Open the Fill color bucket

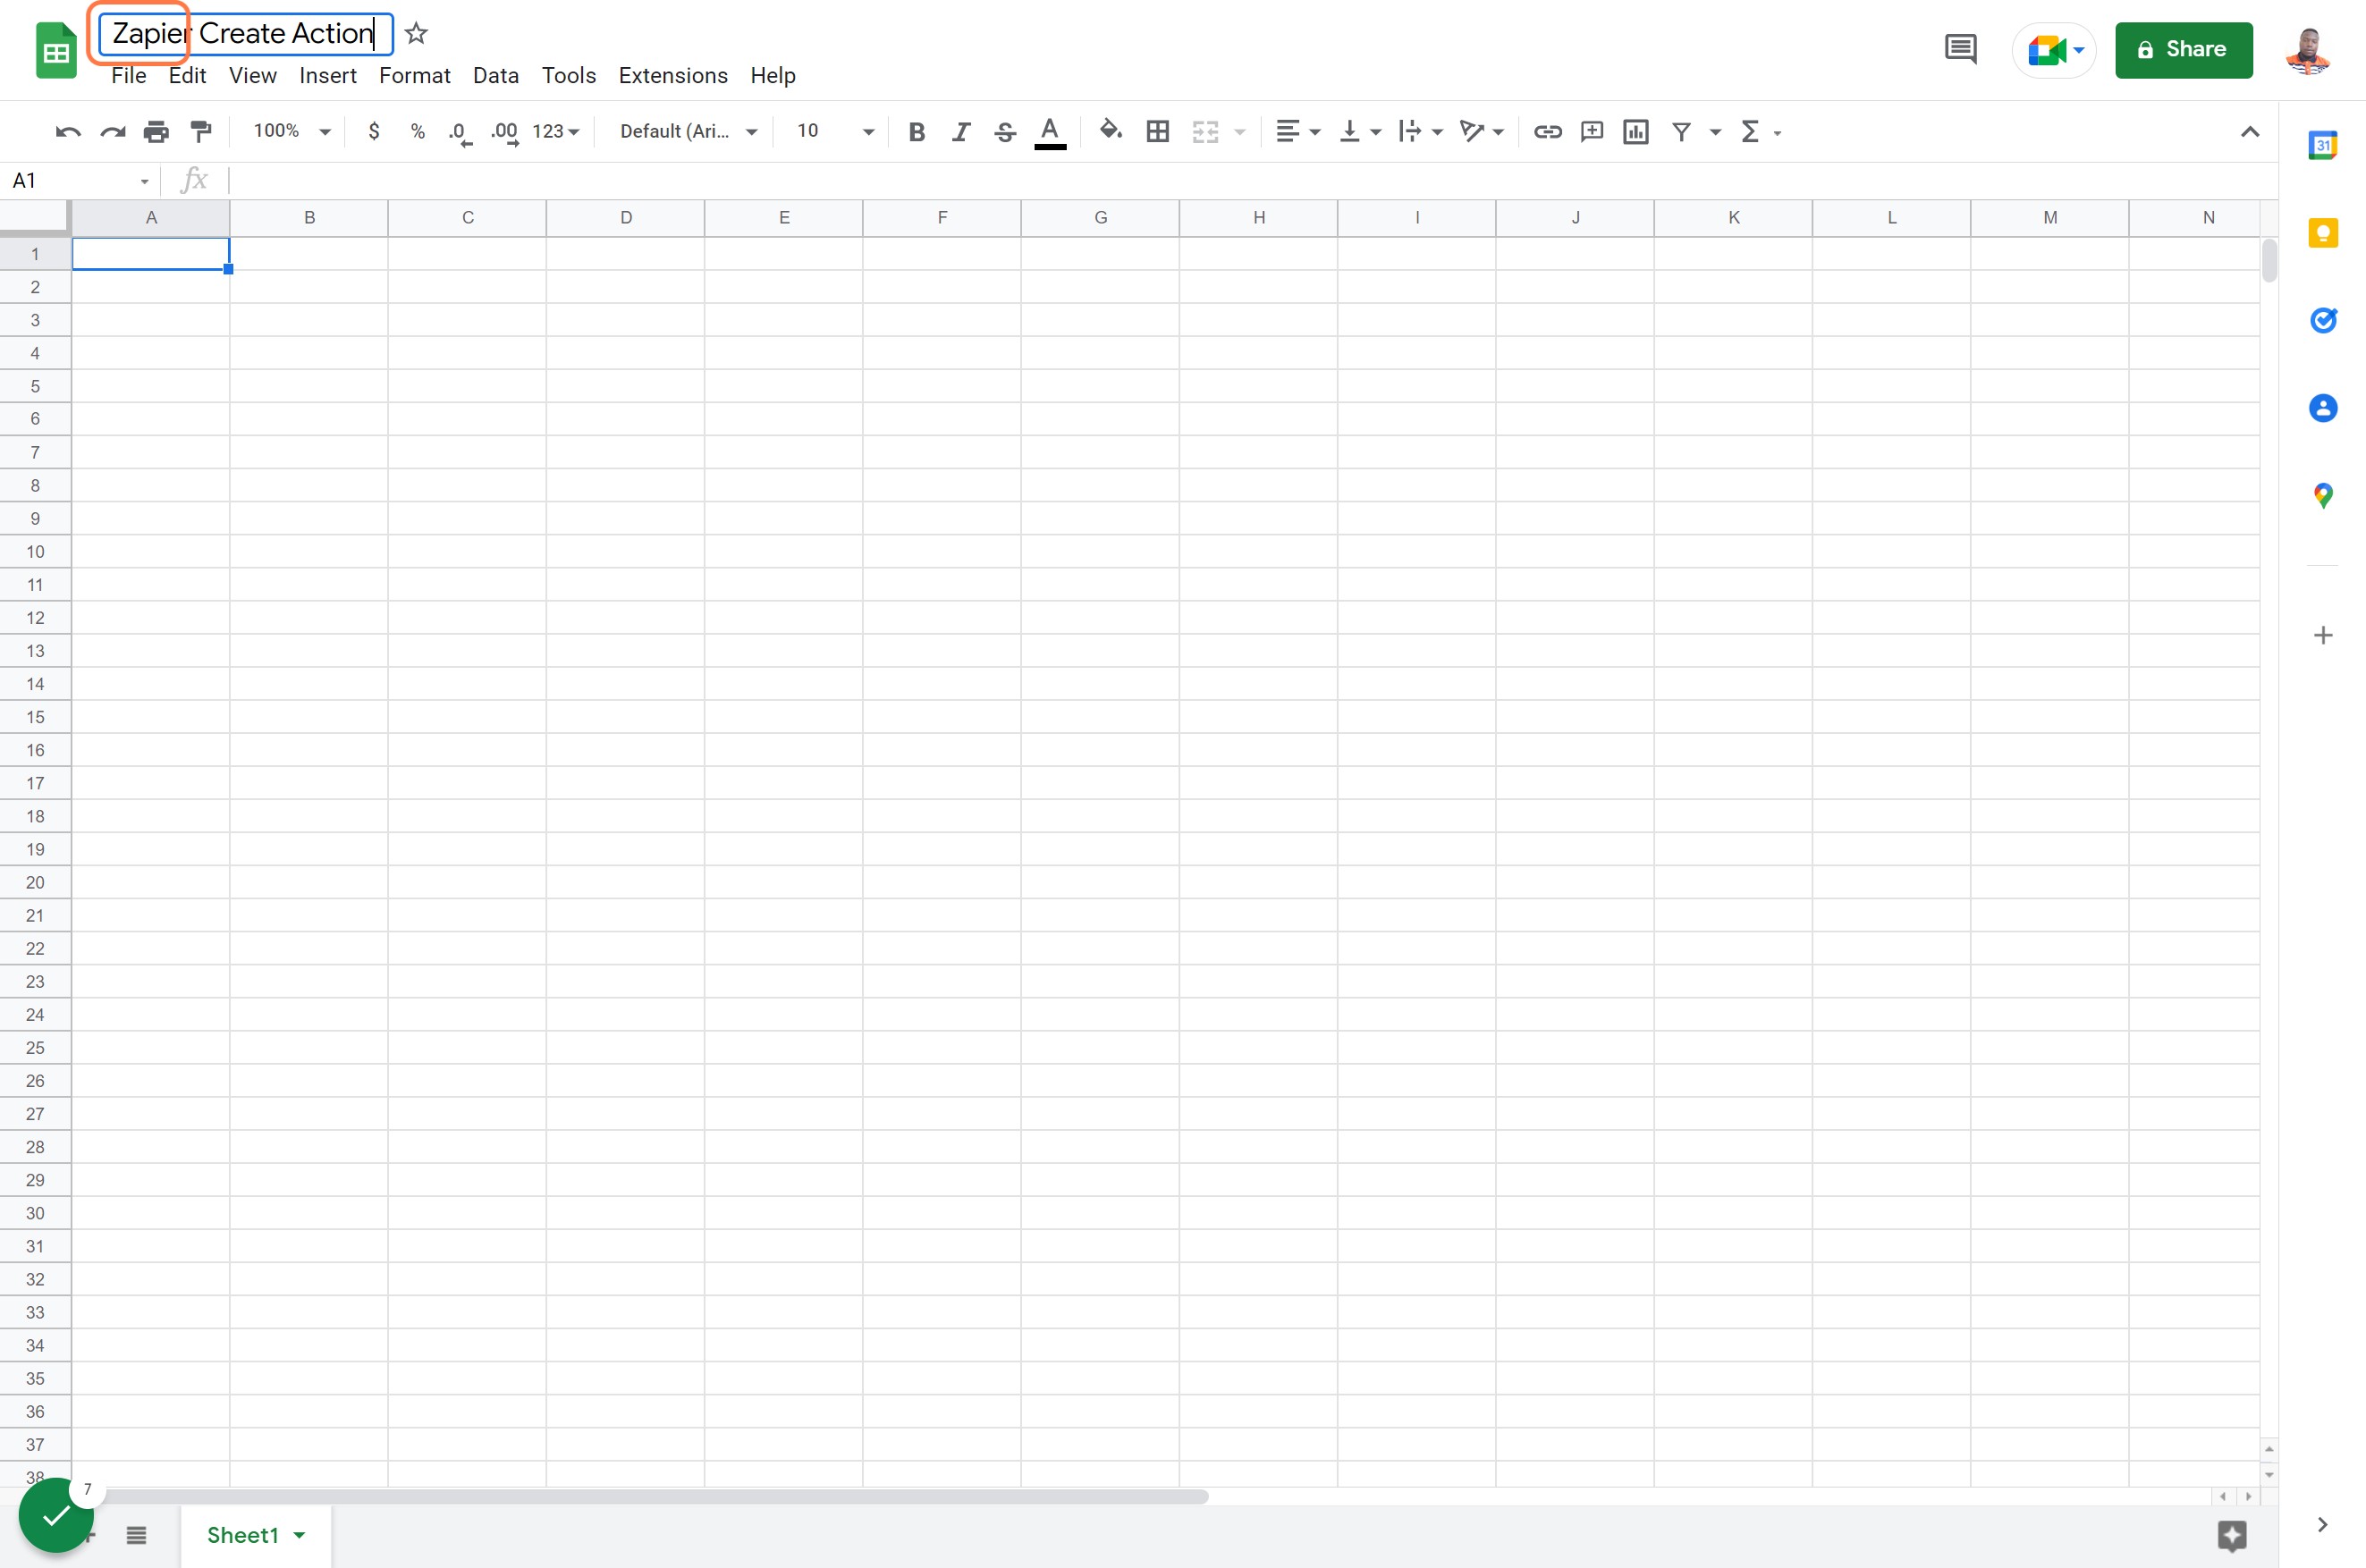[1110, 130]
